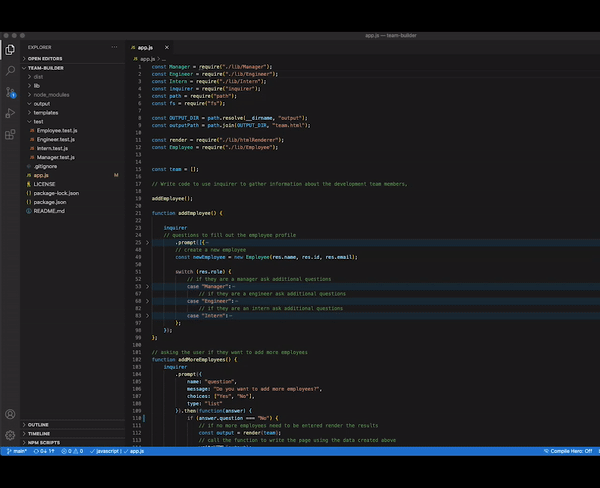This screenshot has width=600, height=488.
Task: Click the app.js status bar item
Action: pyautogui.click(x=134, y=451)
